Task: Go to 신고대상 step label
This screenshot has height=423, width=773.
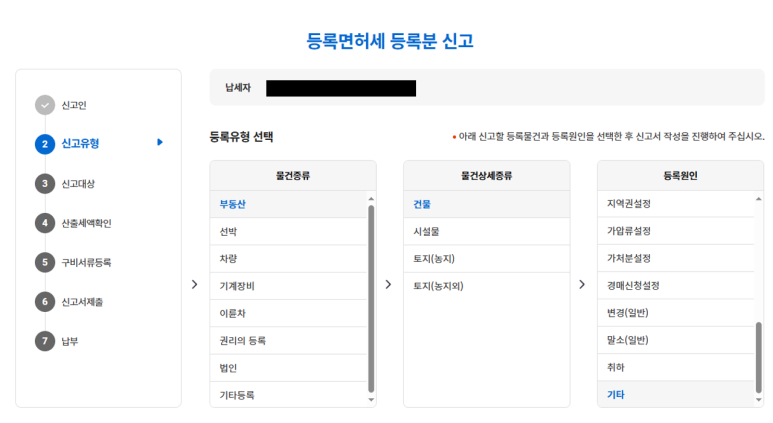Action: point(78,184)
